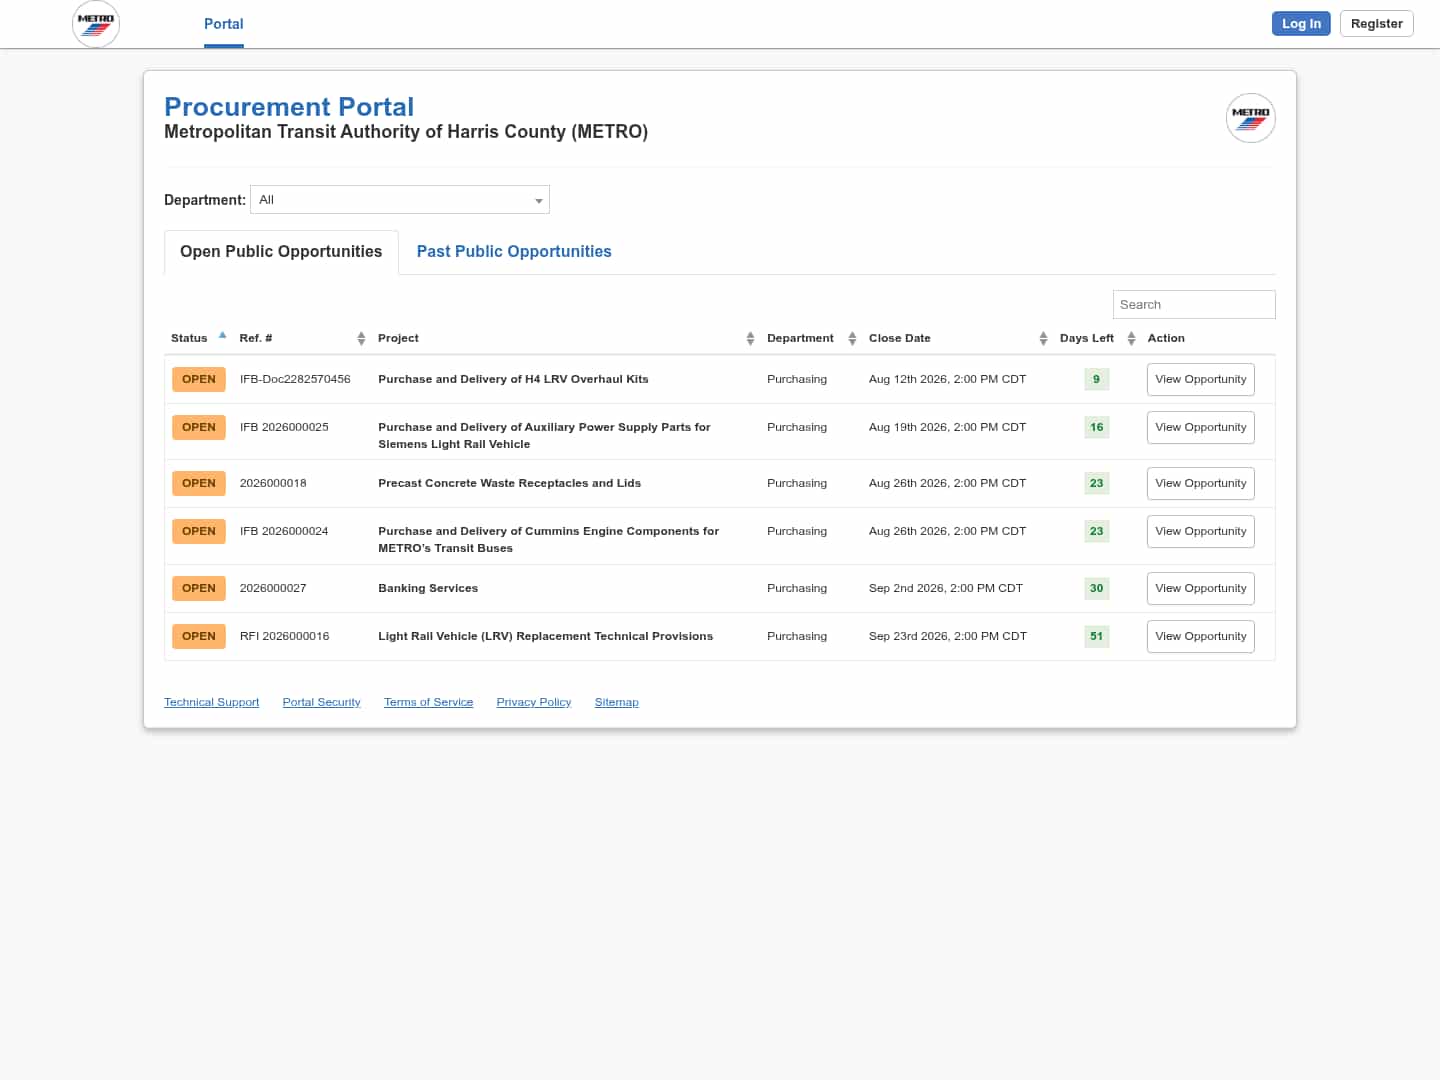Screen dimensions: 1440x1080
Task: View Opportunity for H4 LRV Overhaul Kits
Action: click(x=1201, y=380)
